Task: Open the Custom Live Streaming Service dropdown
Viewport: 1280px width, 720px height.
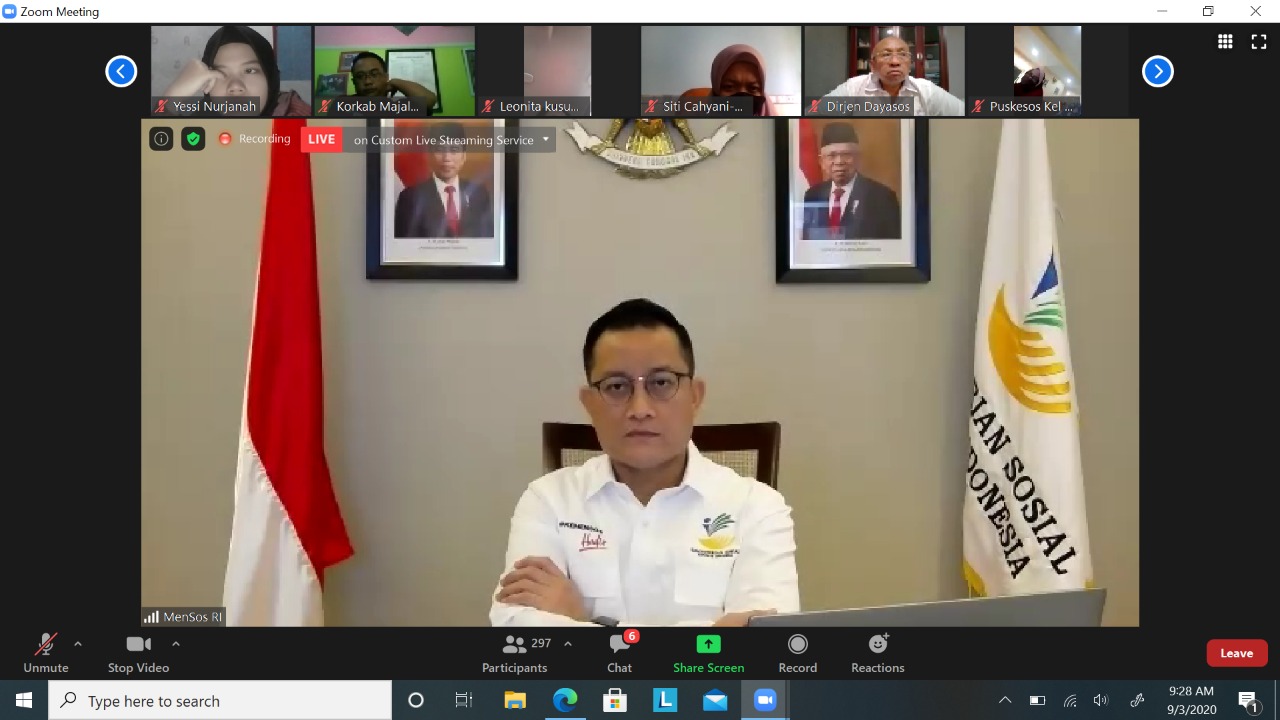Action: (545, 139)
